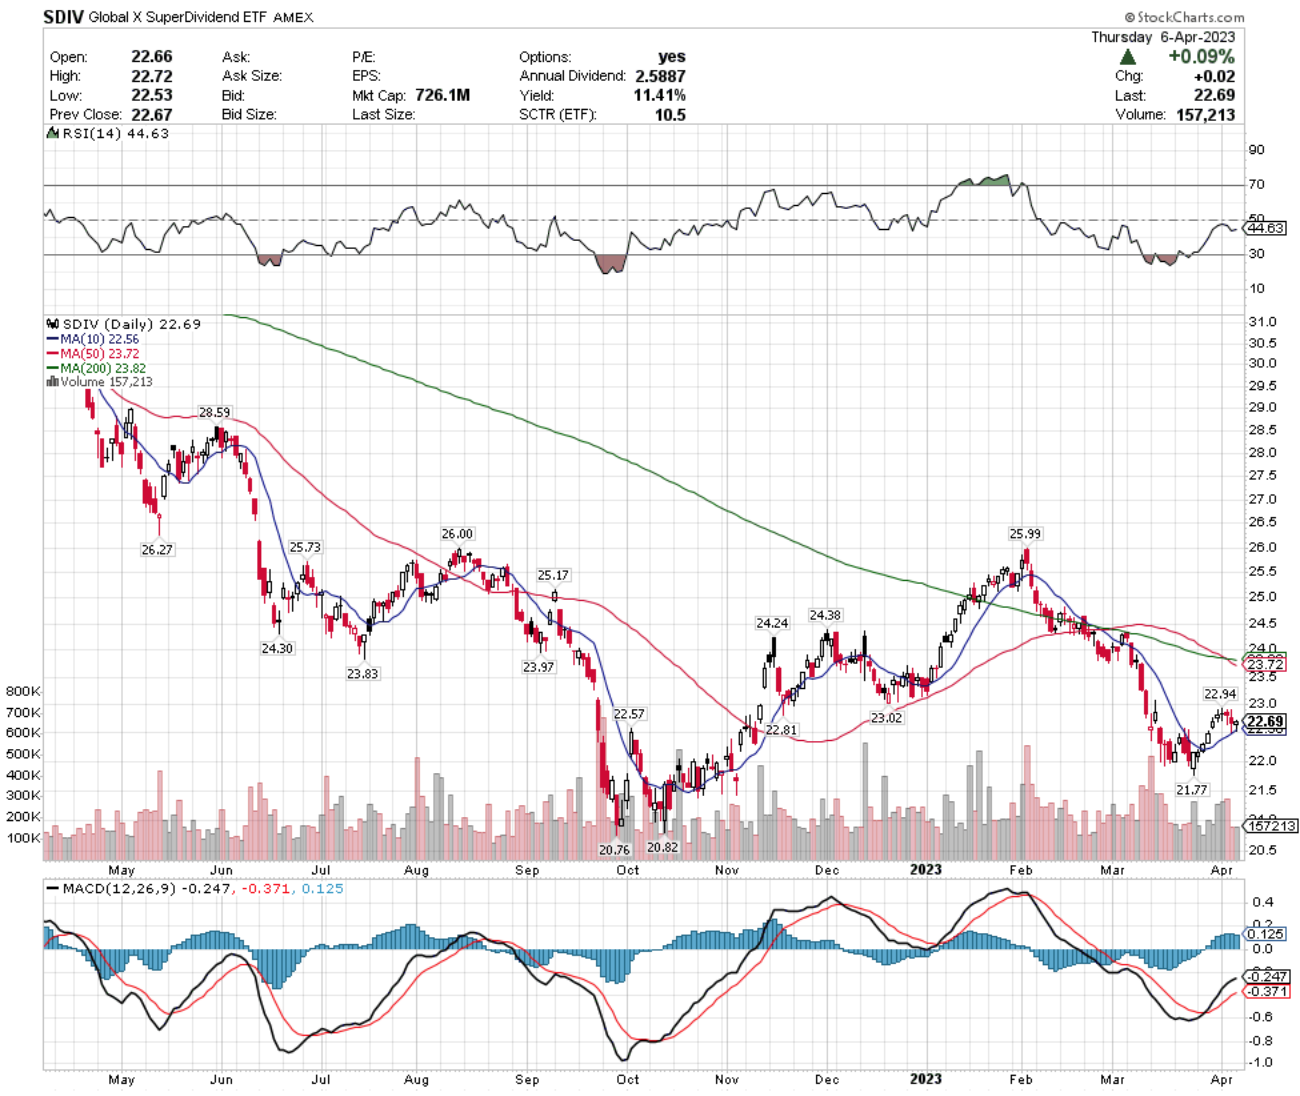Click the 25.99 February high annotation

(x=1025, y=533)
